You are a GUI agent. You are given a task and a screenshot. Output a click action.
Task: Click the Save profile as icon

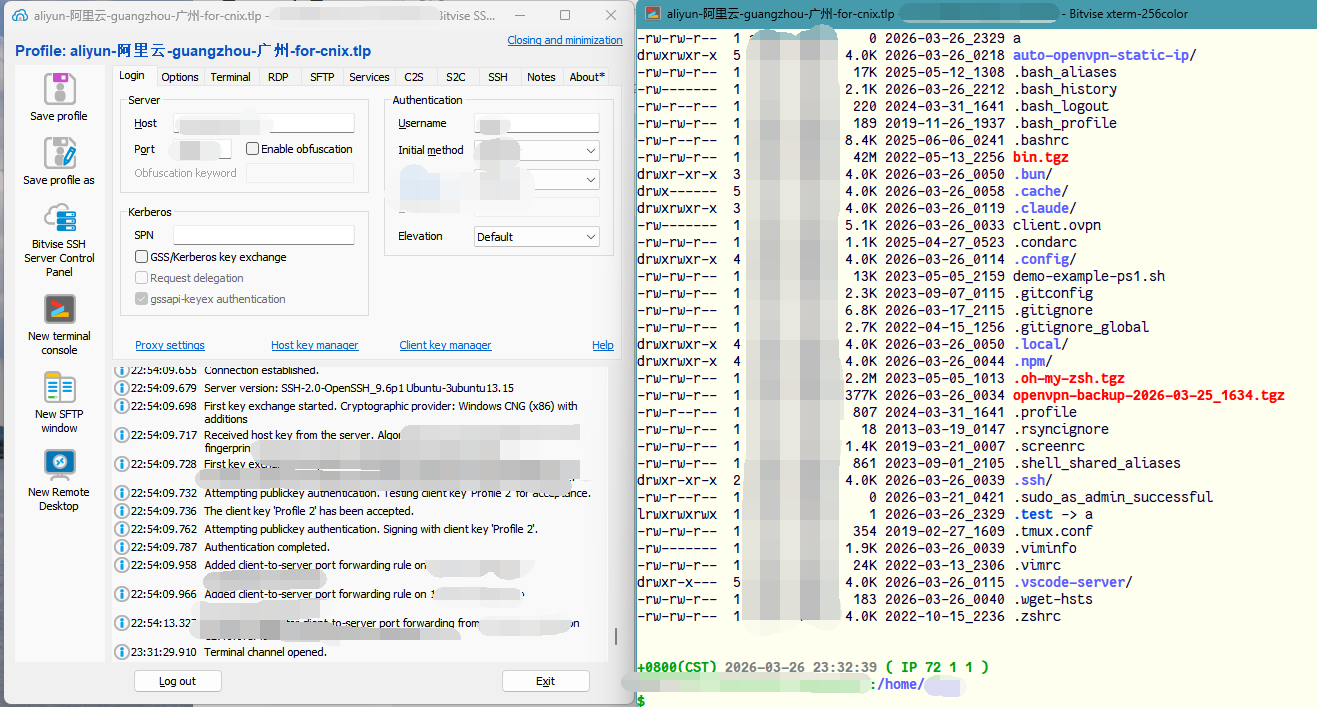tap(60, 153)
